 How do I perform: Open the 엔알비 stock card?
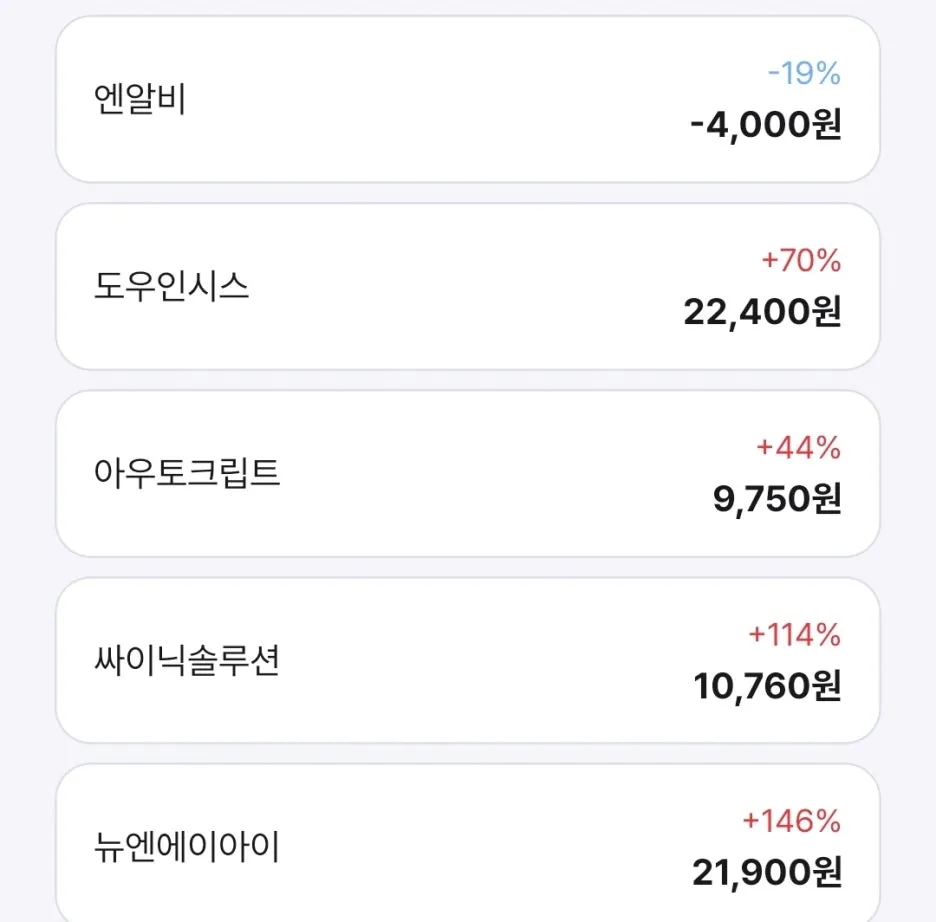[x=468, y=100]
